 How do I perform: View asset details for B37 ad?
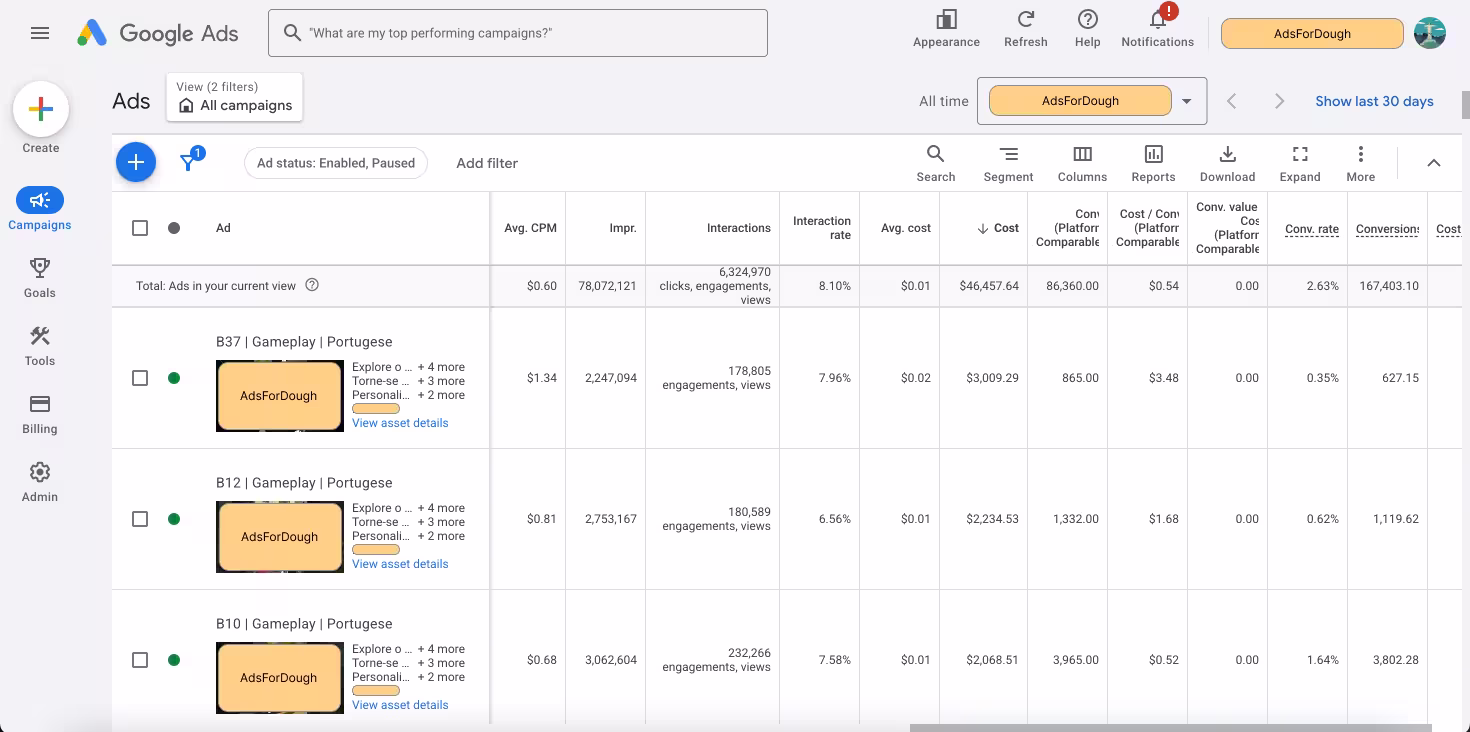click(x=400, y=423)
